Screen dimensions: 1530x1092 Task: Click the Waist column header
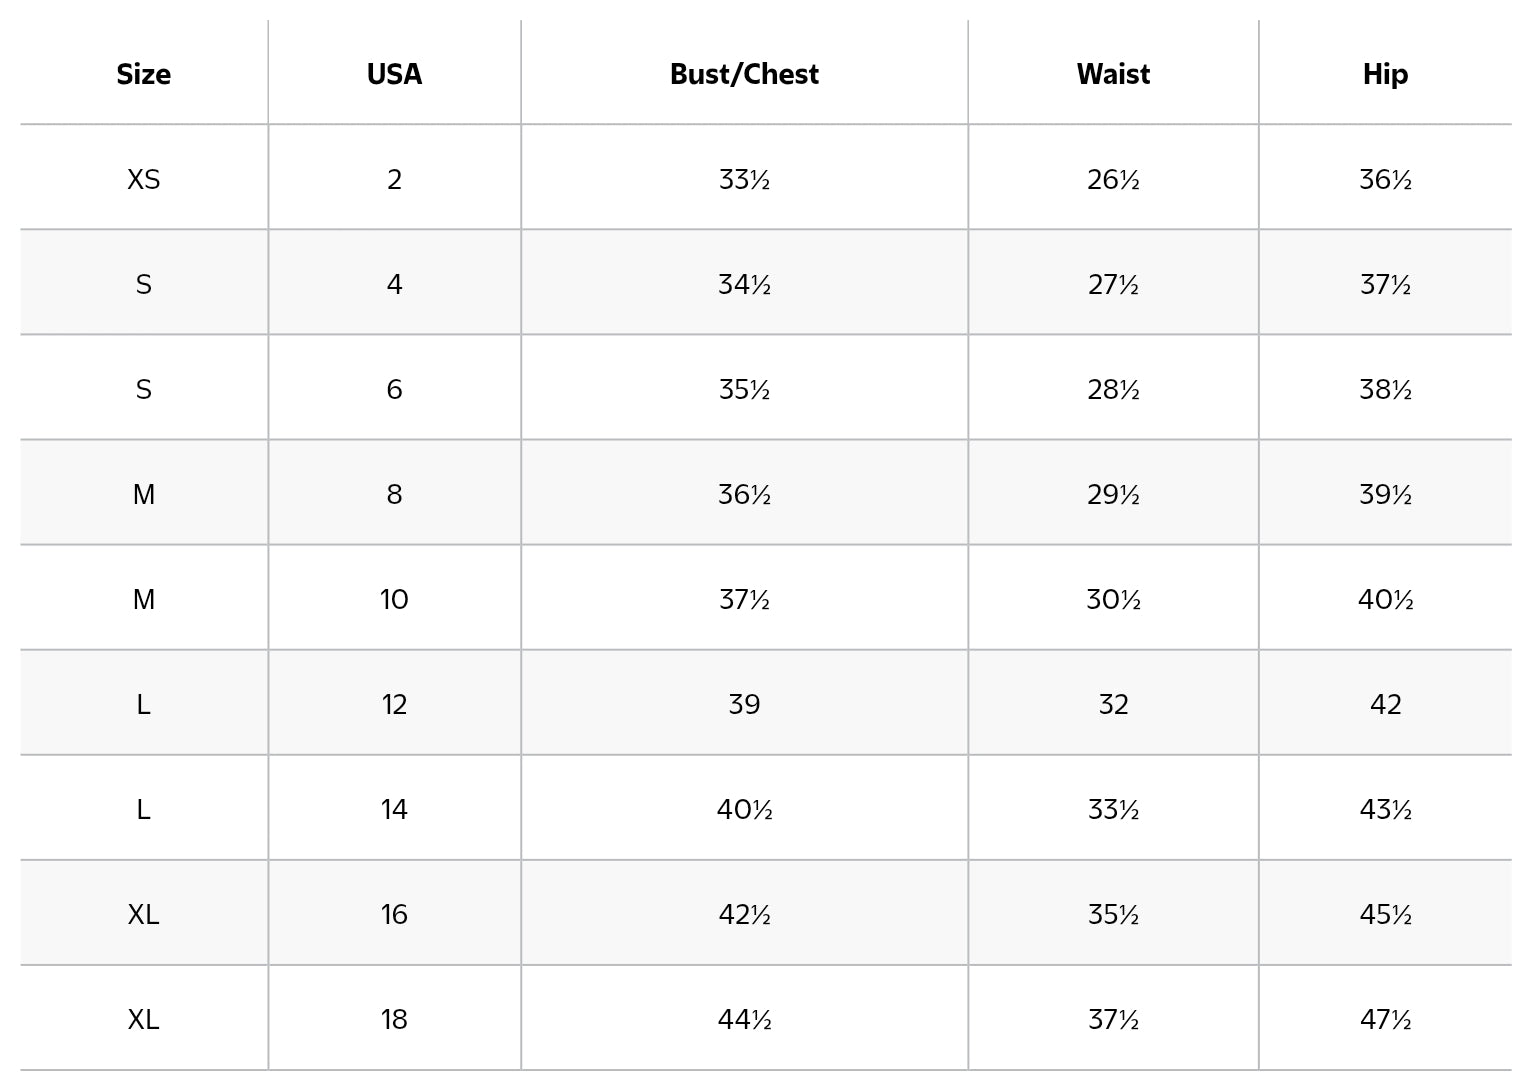1113,74
